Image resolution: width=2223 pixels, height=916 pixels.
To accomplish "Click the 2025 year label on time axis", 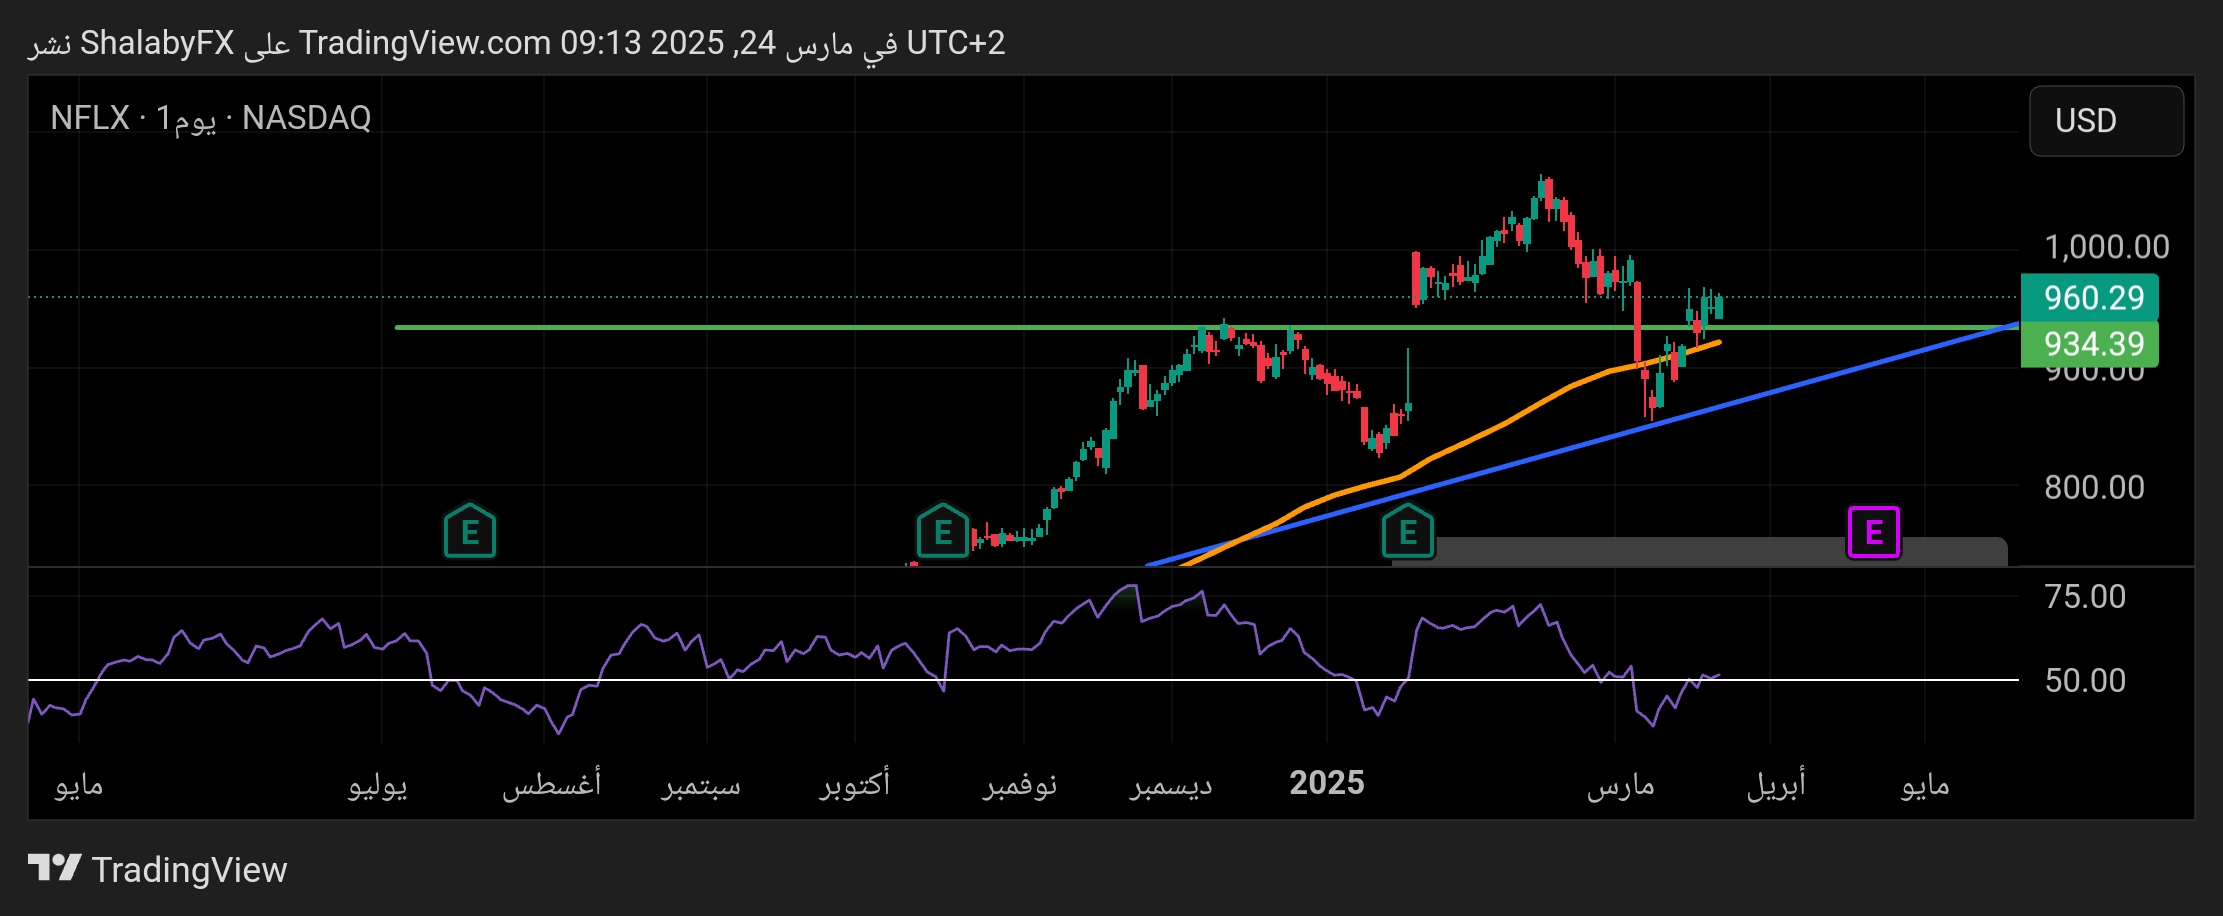I will tap(1326, 783).
